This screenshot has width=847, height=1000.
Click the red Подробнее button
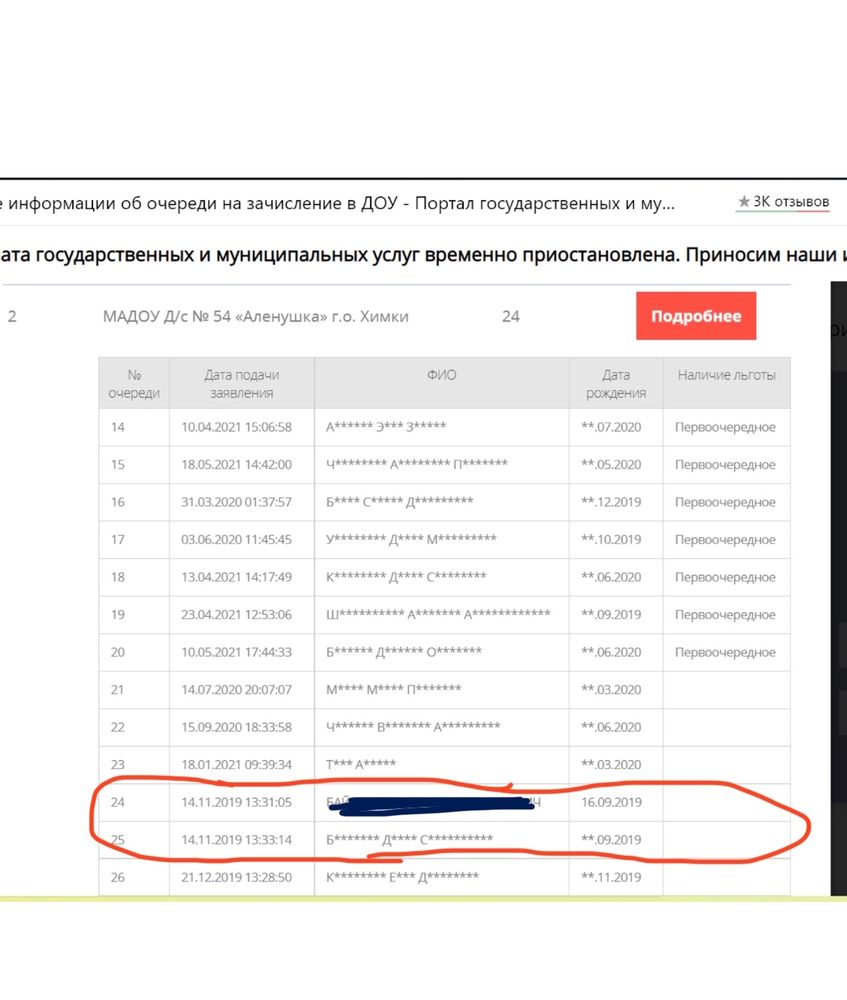click(x=696, y=315)
